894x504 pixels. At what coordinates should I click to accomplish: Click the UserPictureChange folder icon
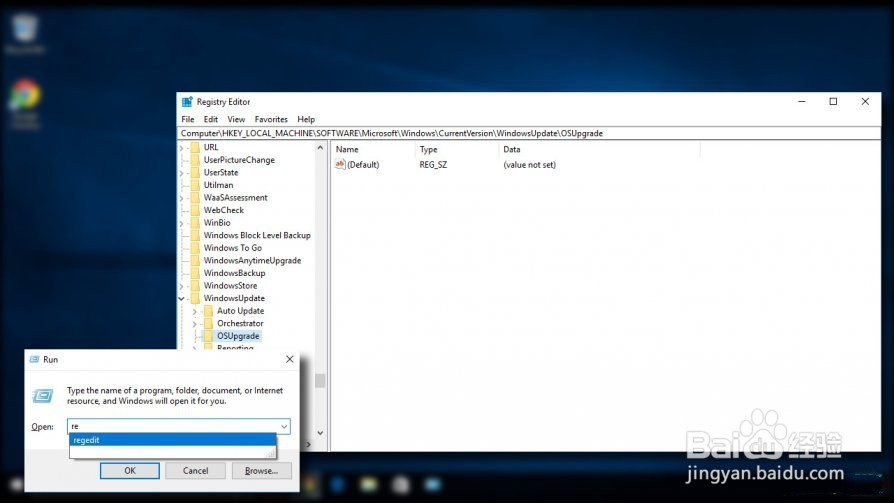(195, 160)
